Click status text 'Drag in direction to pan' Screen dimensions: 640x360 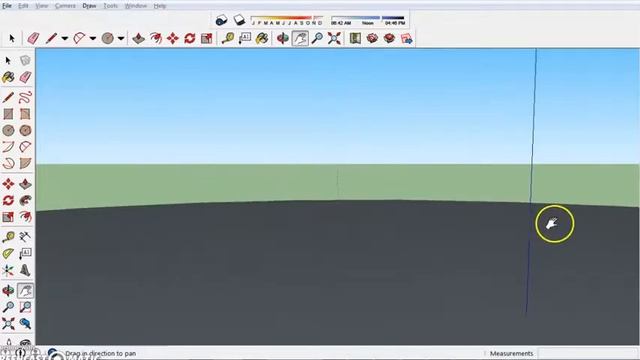[x=100, y=353]
